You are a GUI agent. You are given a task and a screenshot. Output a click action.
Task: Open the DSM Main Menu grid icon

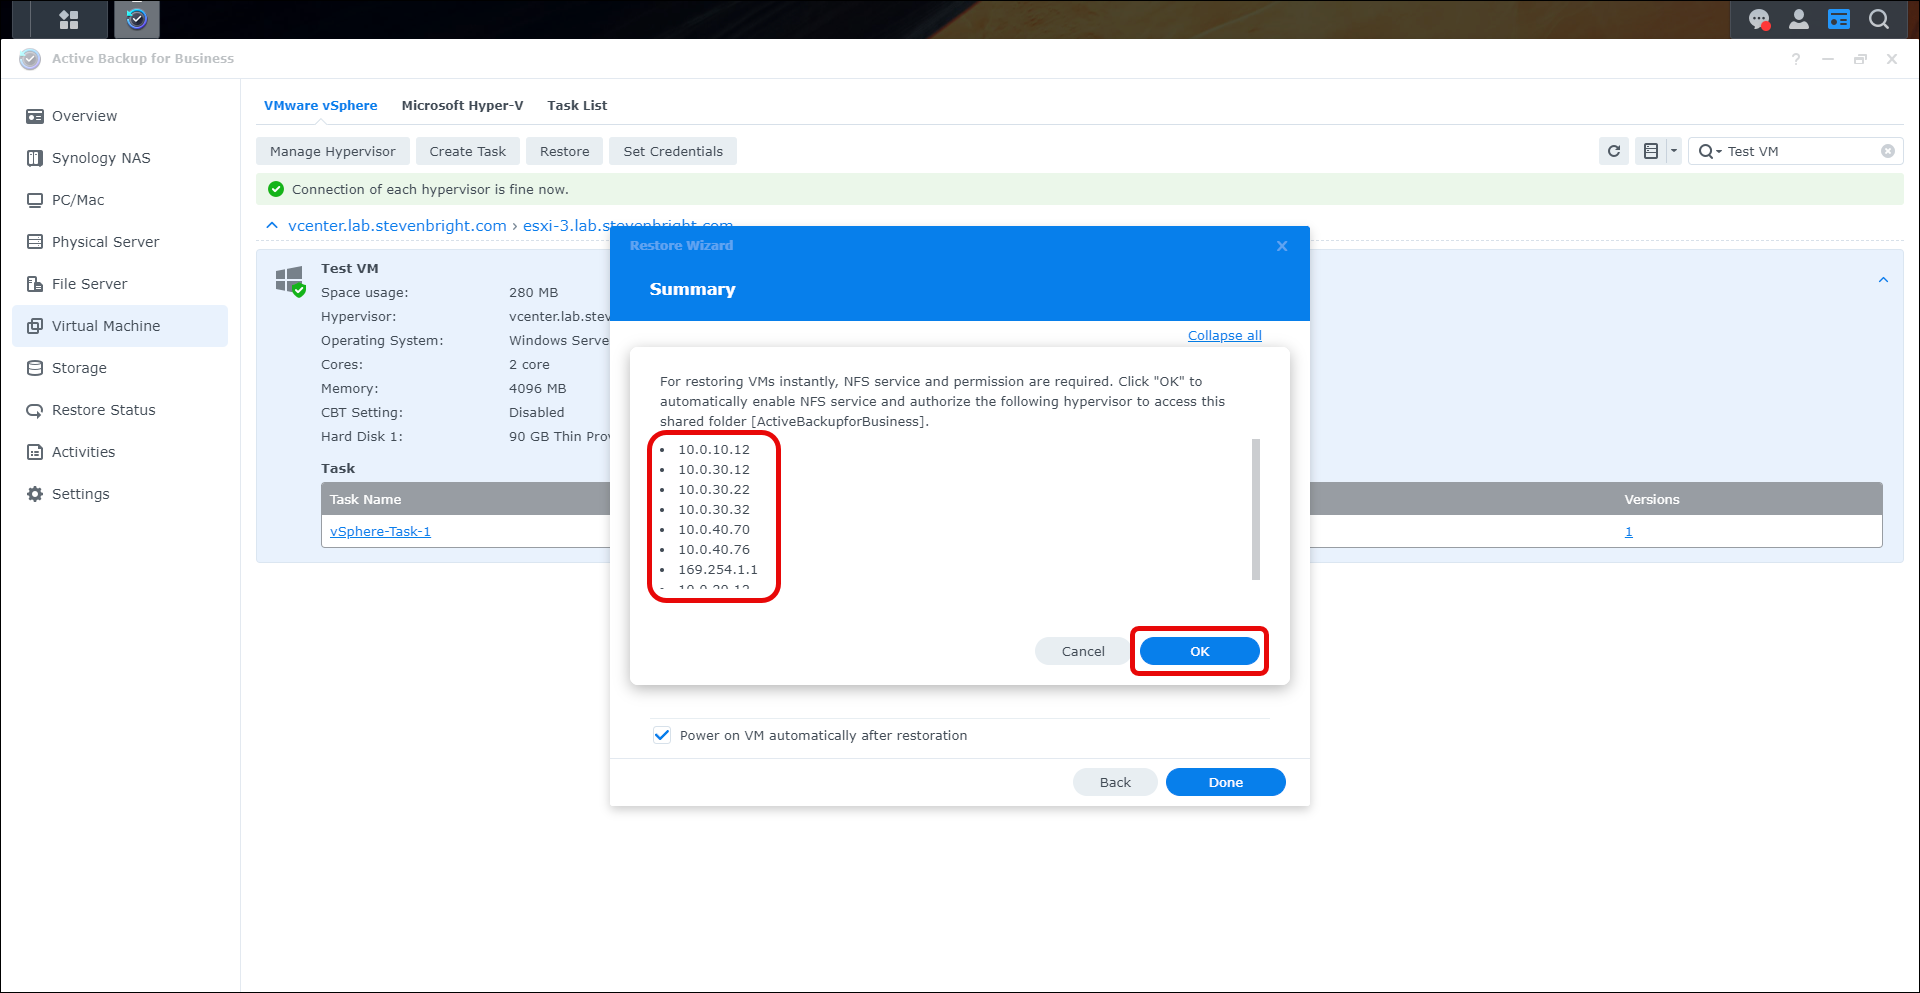click(x=68, y=19)
